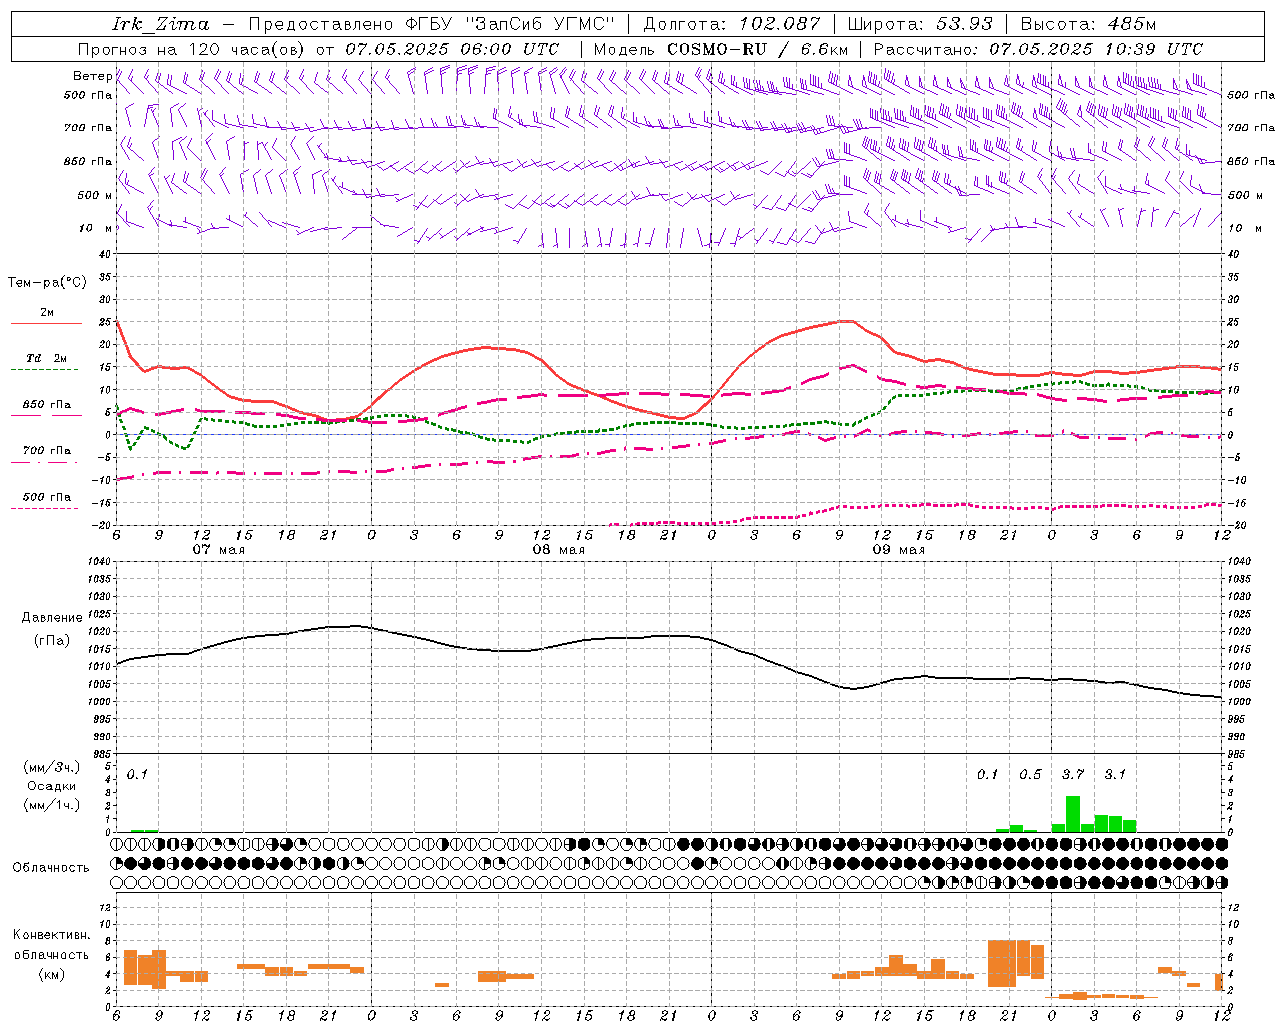Screen dimensions: 1280x1024
Task: Click the dotted line swatch under 500 гПа legend
Action: (46, 508)
